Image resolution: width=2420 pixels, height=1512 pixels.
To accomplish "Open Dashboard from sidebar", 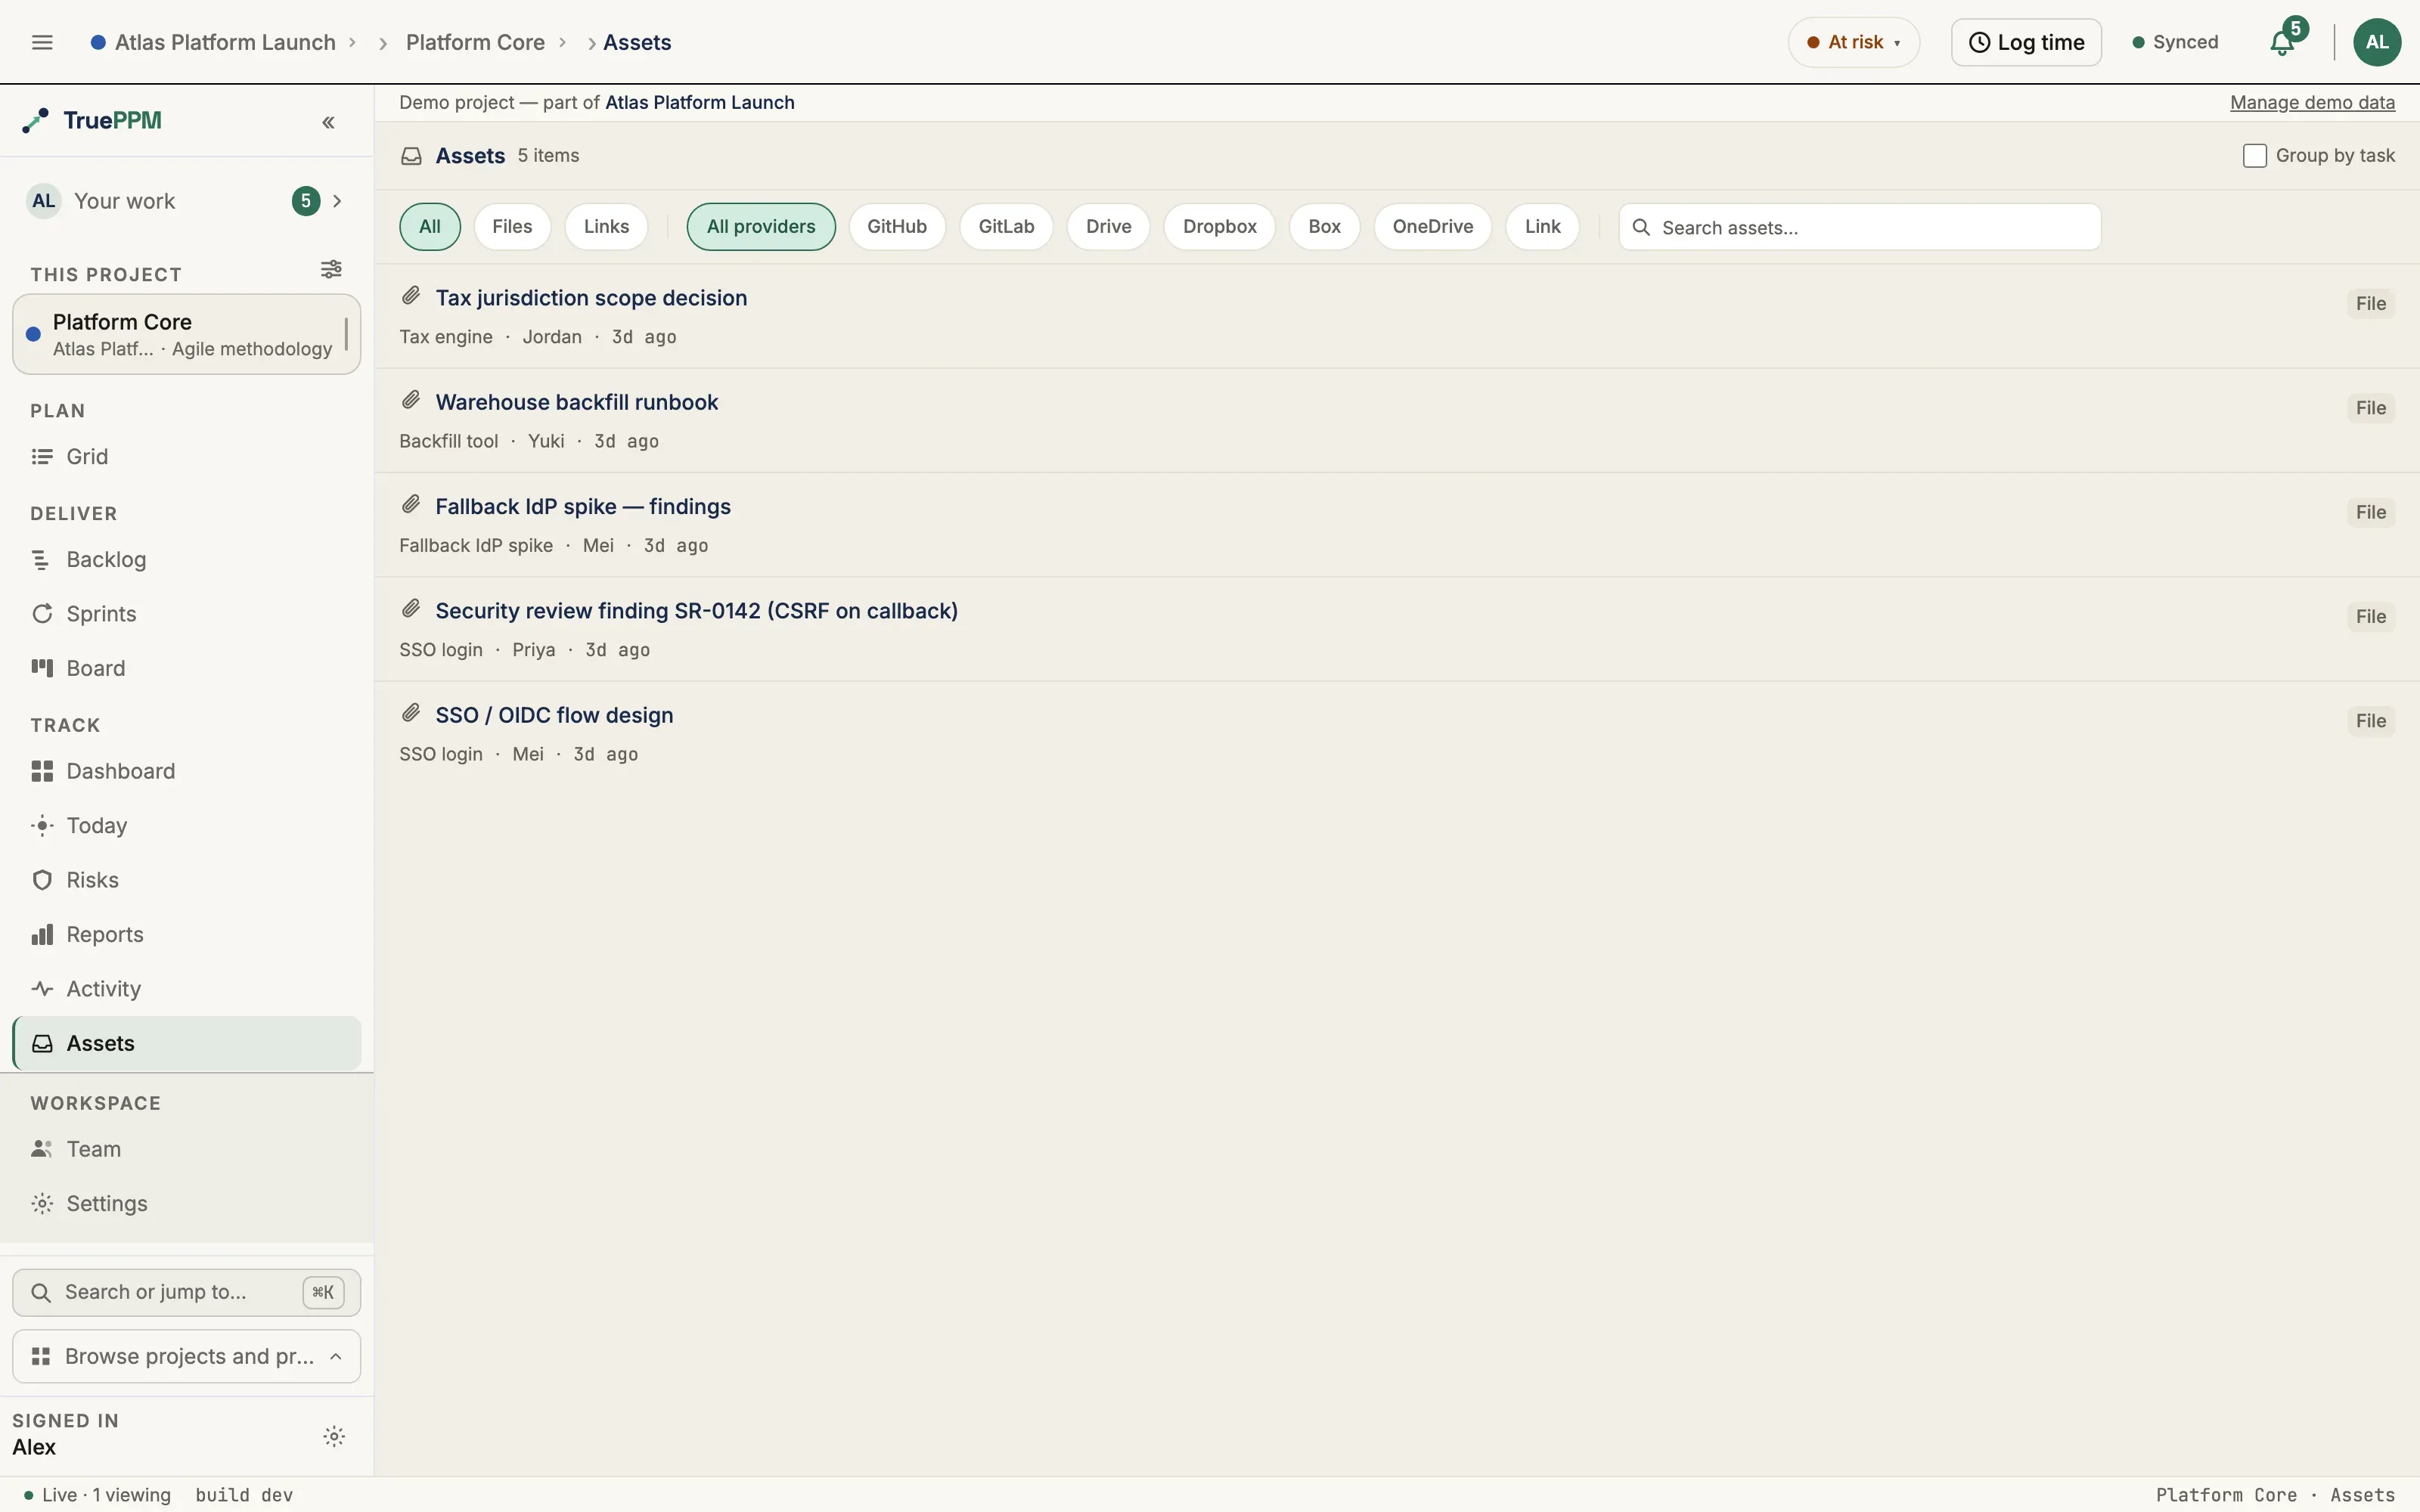I will 187,771.
